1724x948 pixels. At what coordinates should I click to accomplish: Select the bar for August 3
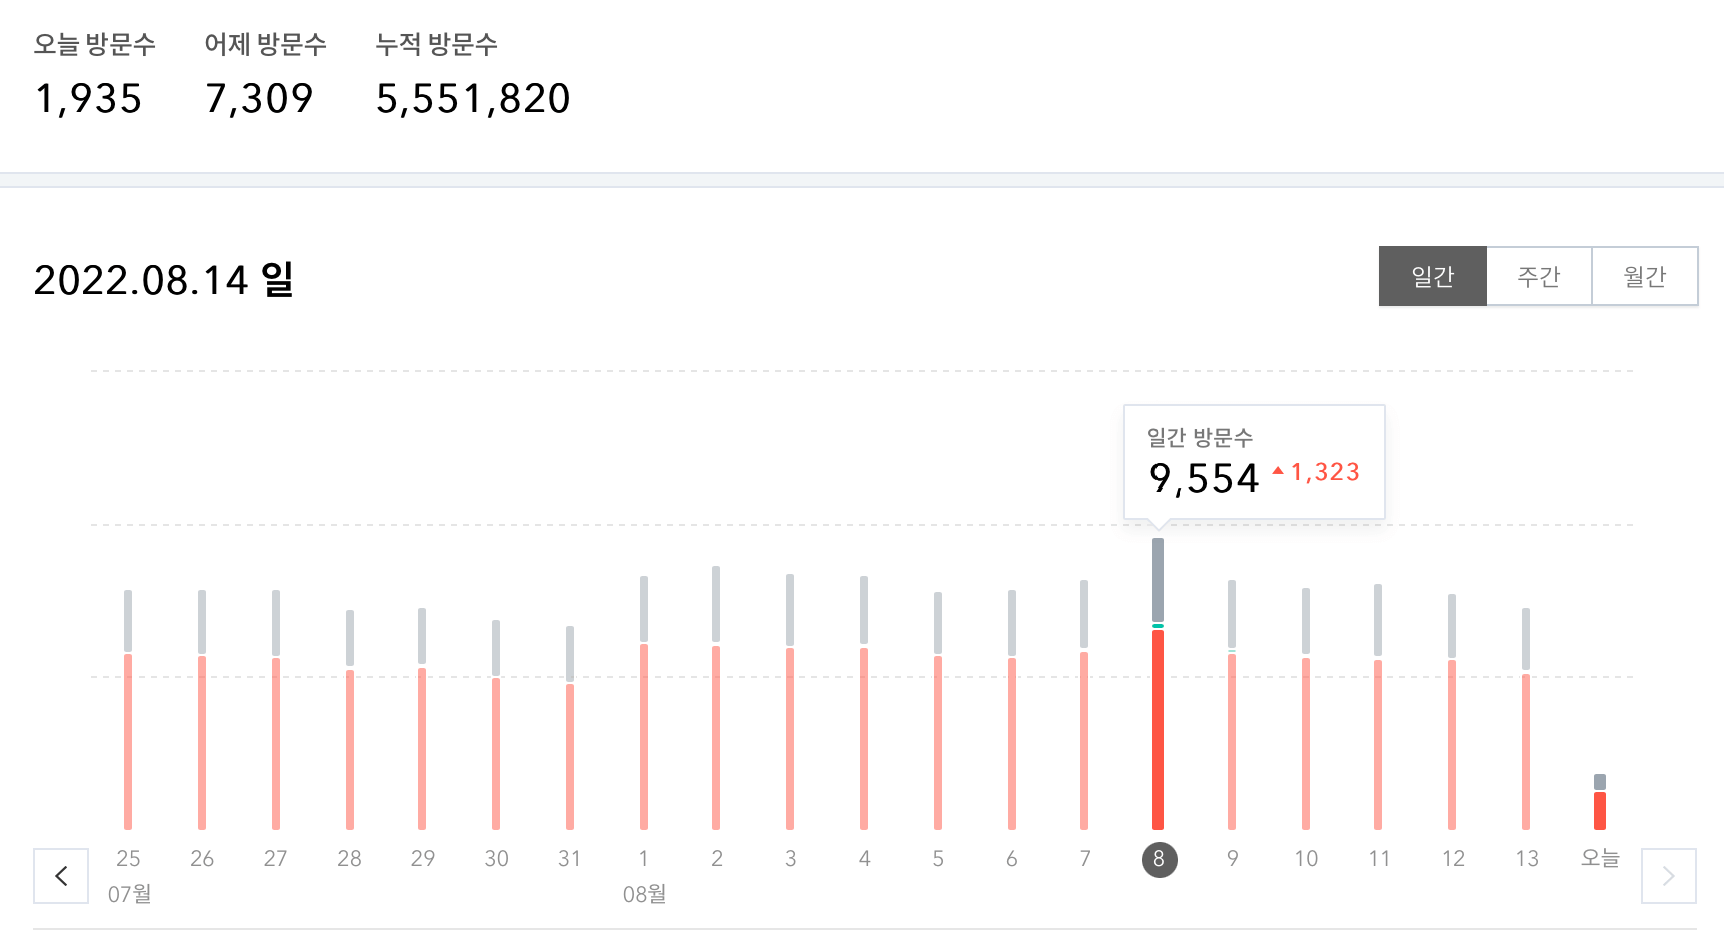790,702
